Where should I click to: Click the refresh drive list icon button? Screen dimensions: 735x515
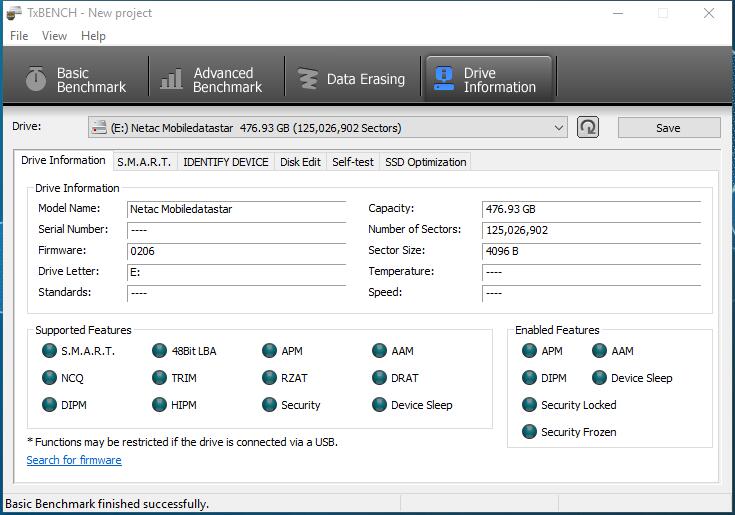tap(588, 127)
